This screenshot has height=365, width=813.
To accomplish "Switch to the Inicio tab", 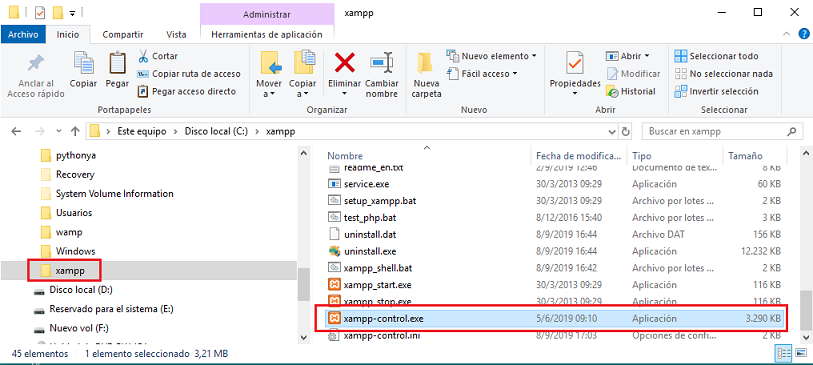I will pos(68,35).
